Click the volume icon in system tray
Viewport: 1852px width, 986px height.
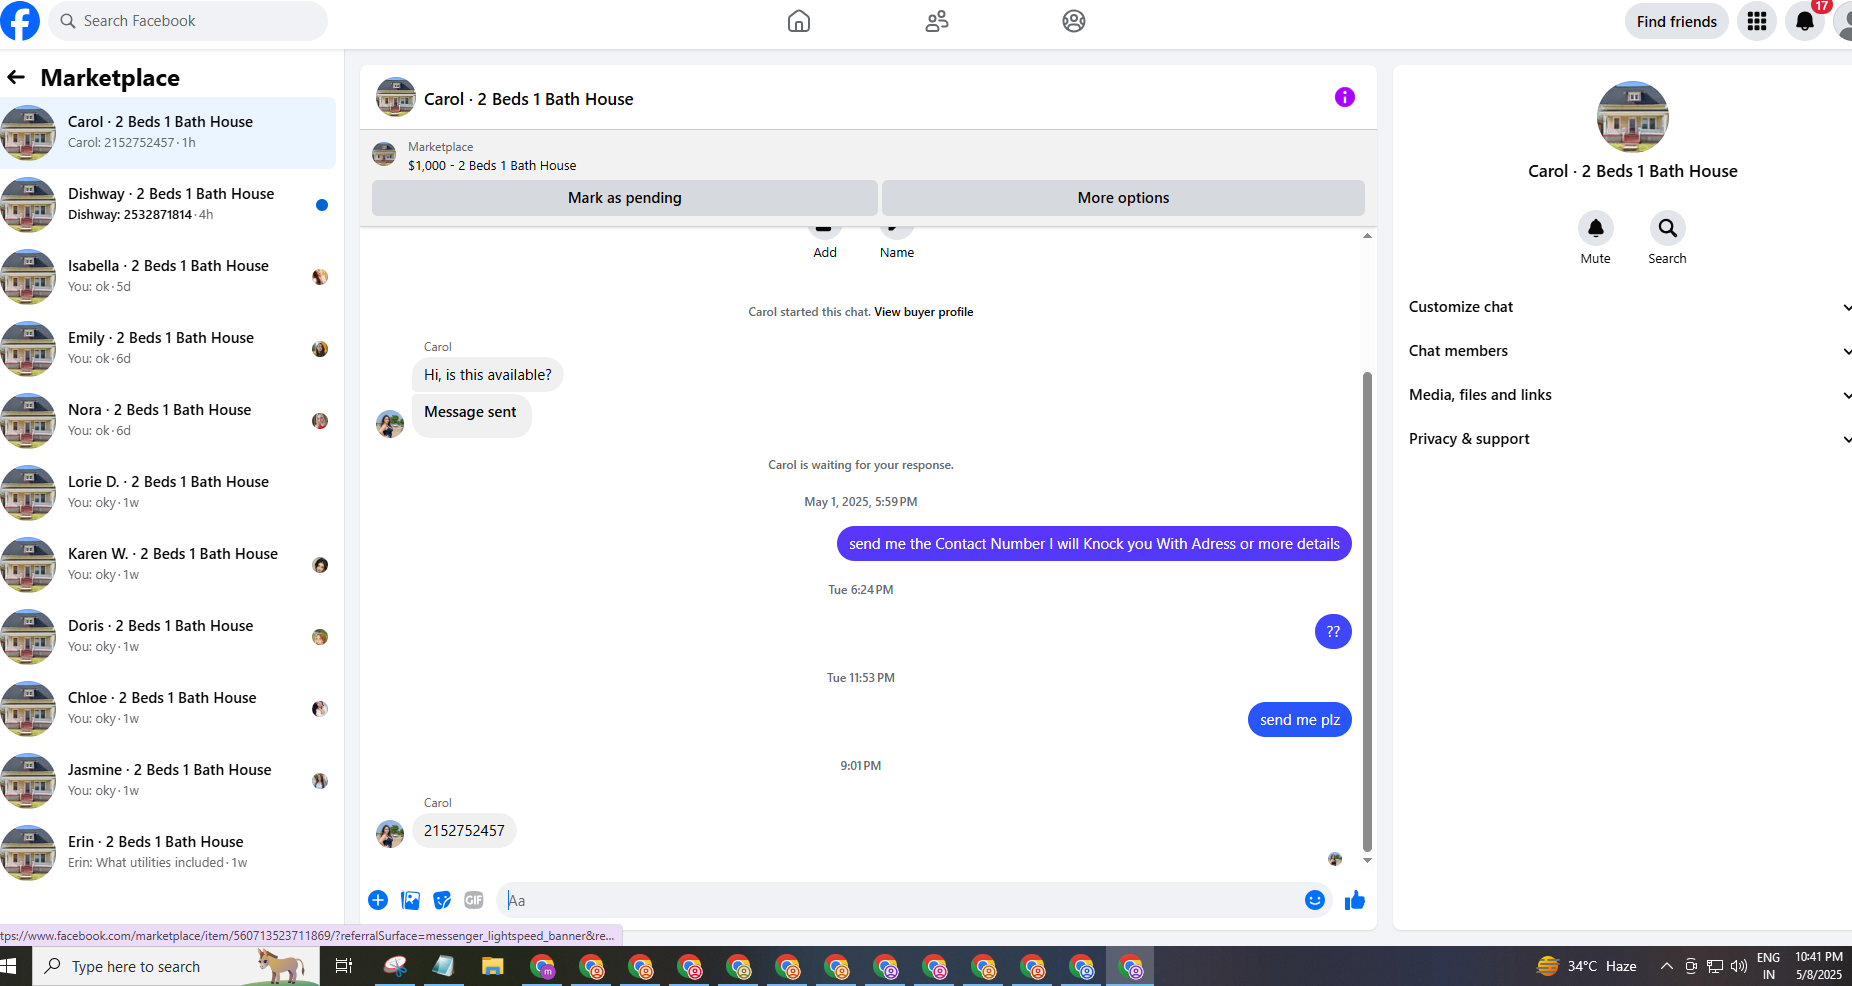coord(1739,966)
